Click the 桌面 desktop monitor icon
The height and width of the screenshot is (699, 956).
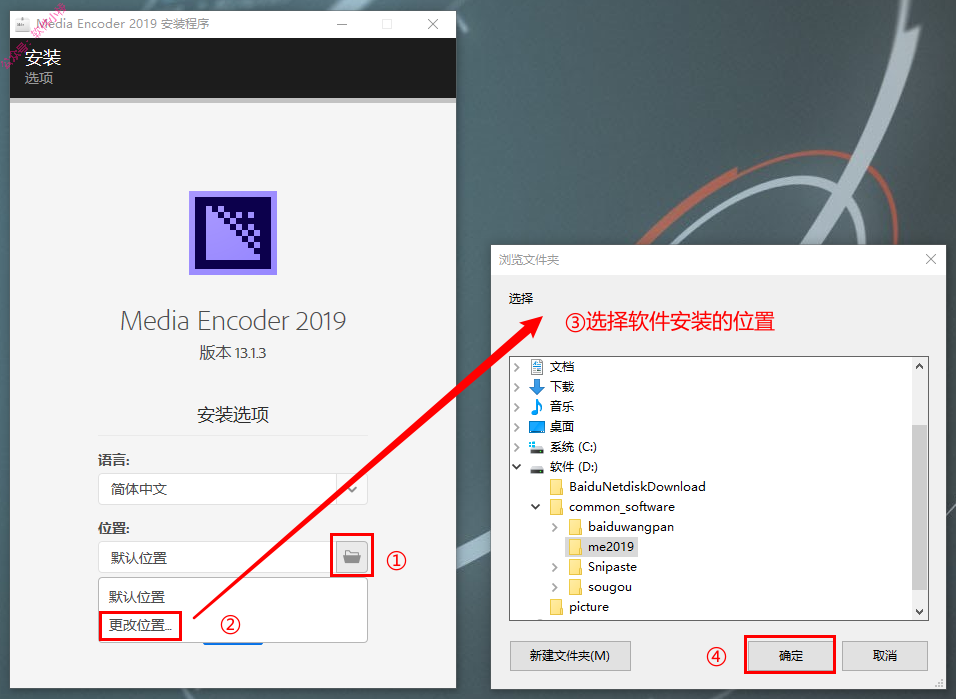[x=537, y=426]
